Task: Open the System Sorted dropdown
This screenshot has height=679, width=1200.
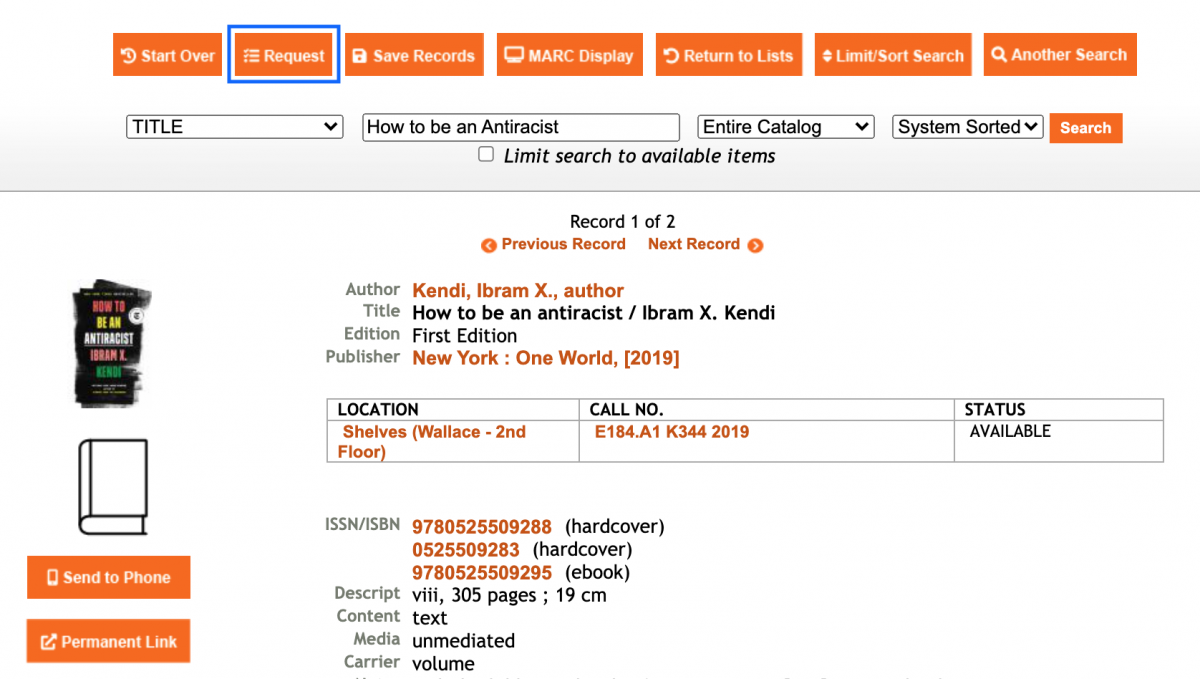Action: coord(967,127)
